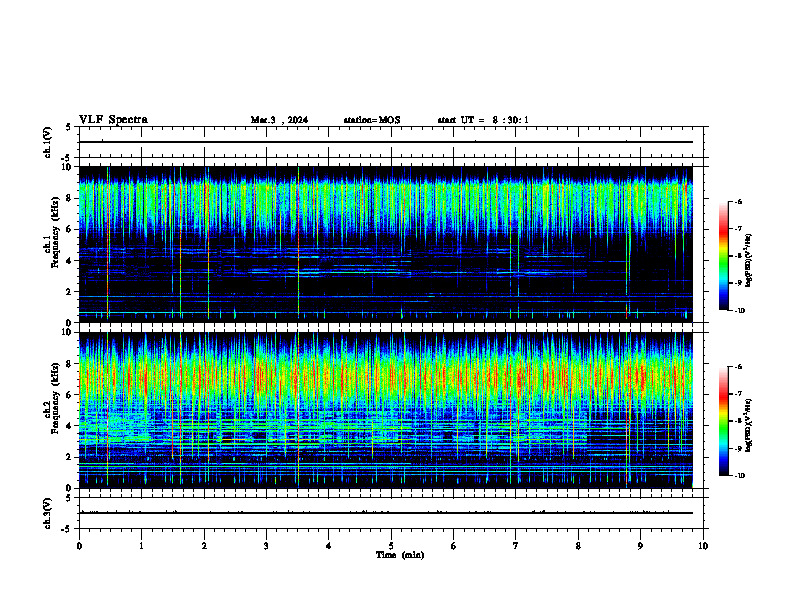This screenshot has height=612, width=792.
Task: Select the log(PSD) label beside ch.1 colour bar
Action: click(749, 260)
